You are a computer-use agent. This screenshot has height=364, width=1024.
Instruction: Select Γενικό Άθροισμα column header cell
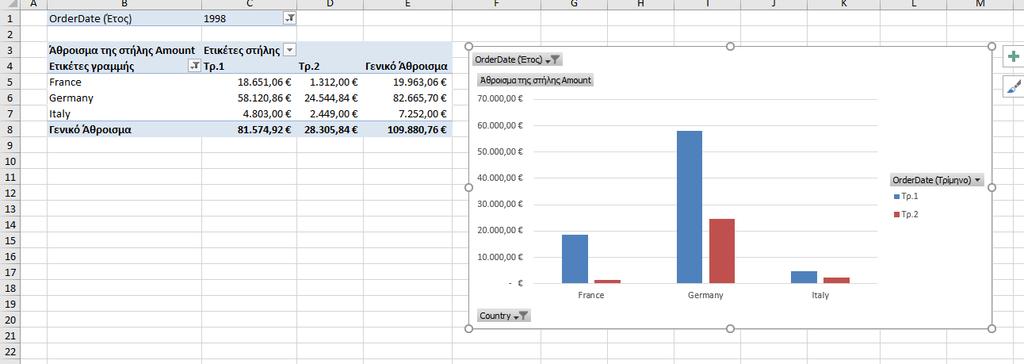(x=408, y=66)
